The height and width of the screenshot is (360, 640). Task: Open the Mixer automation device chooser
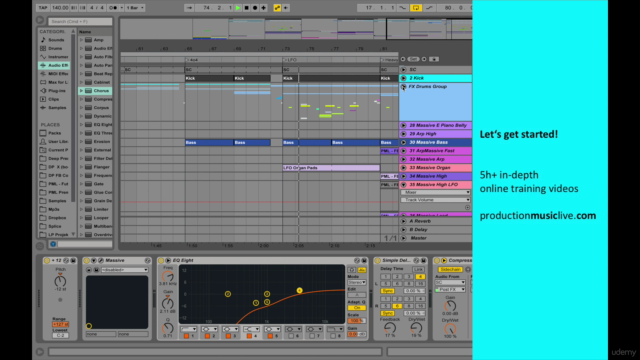(435, 192)
